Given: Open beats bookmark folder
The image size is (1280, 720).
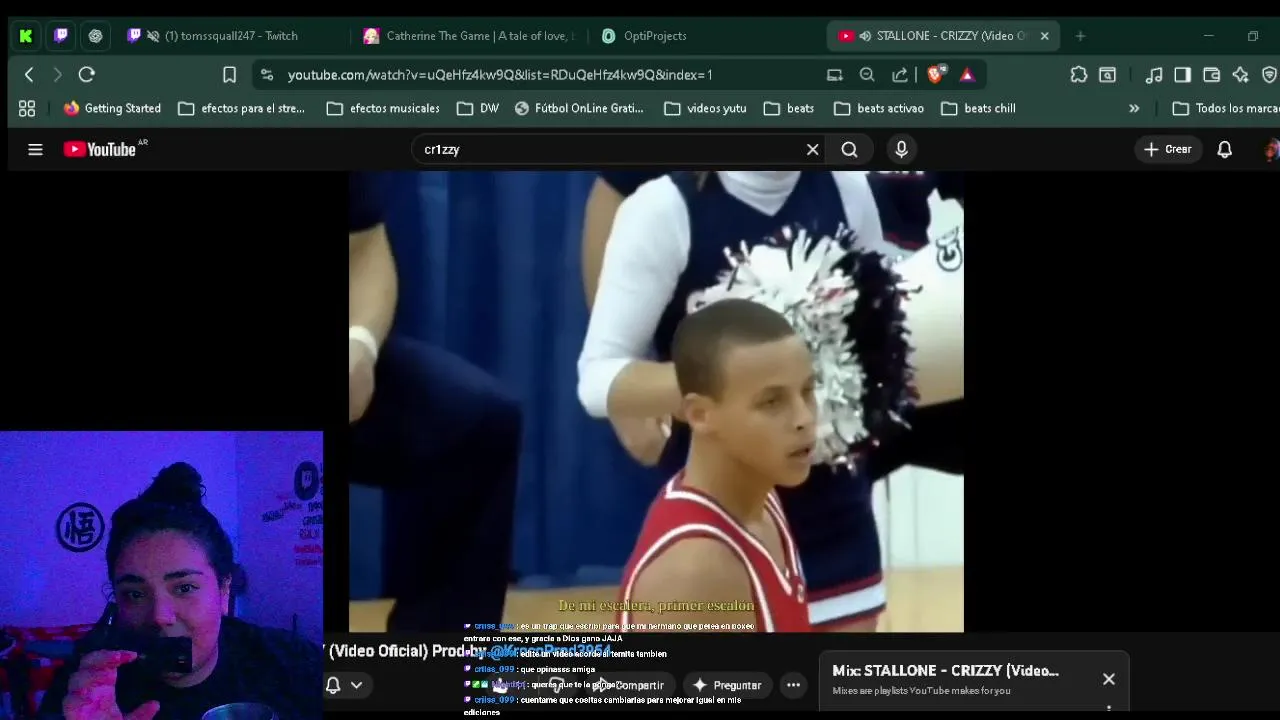Looking at the screenshot, I should click(x=788, y=108).
